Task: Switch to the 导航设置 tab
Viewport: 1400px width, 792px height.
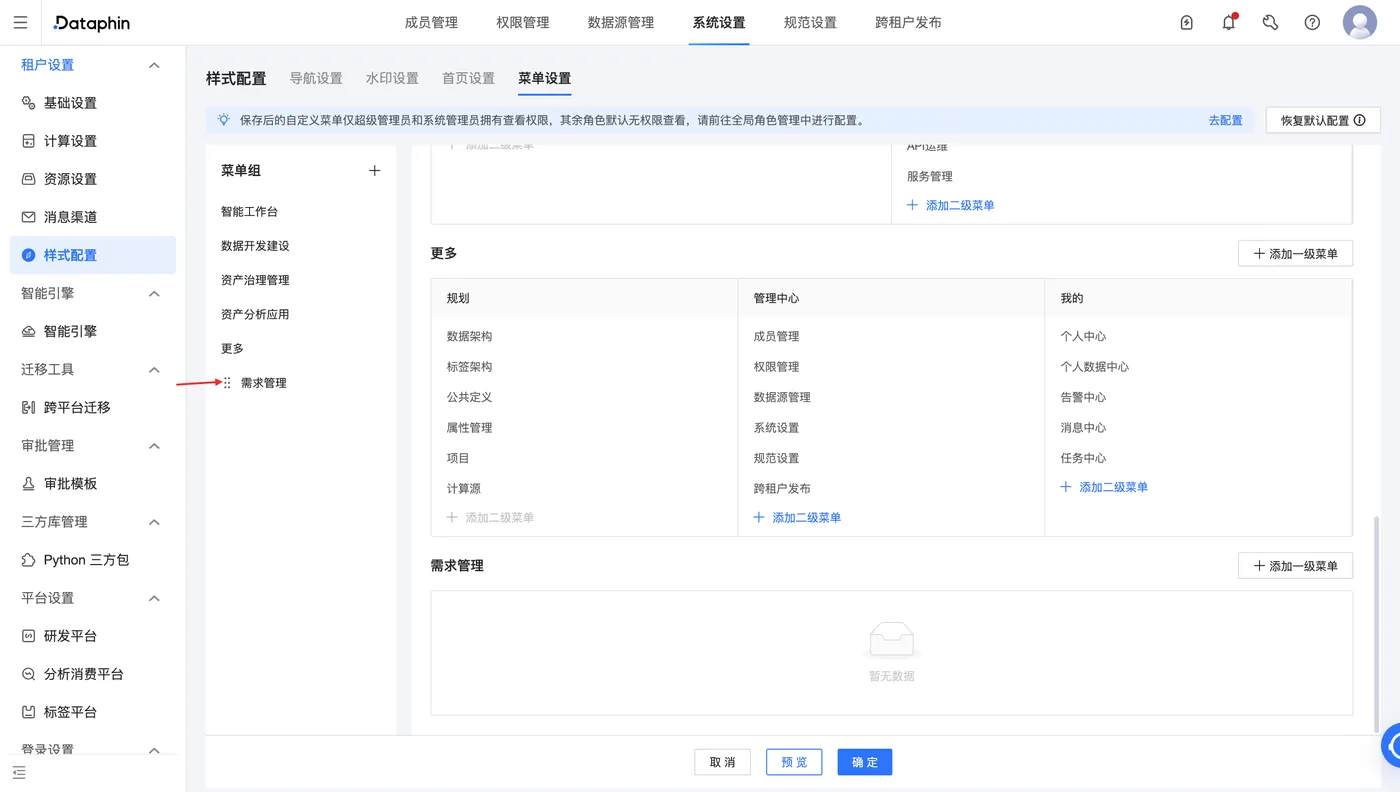Action: [x=316, y=78]
